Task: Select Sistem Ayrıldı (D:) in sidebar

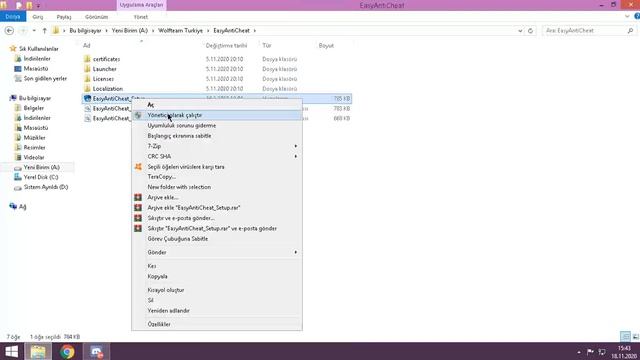Action: point(46,187)
